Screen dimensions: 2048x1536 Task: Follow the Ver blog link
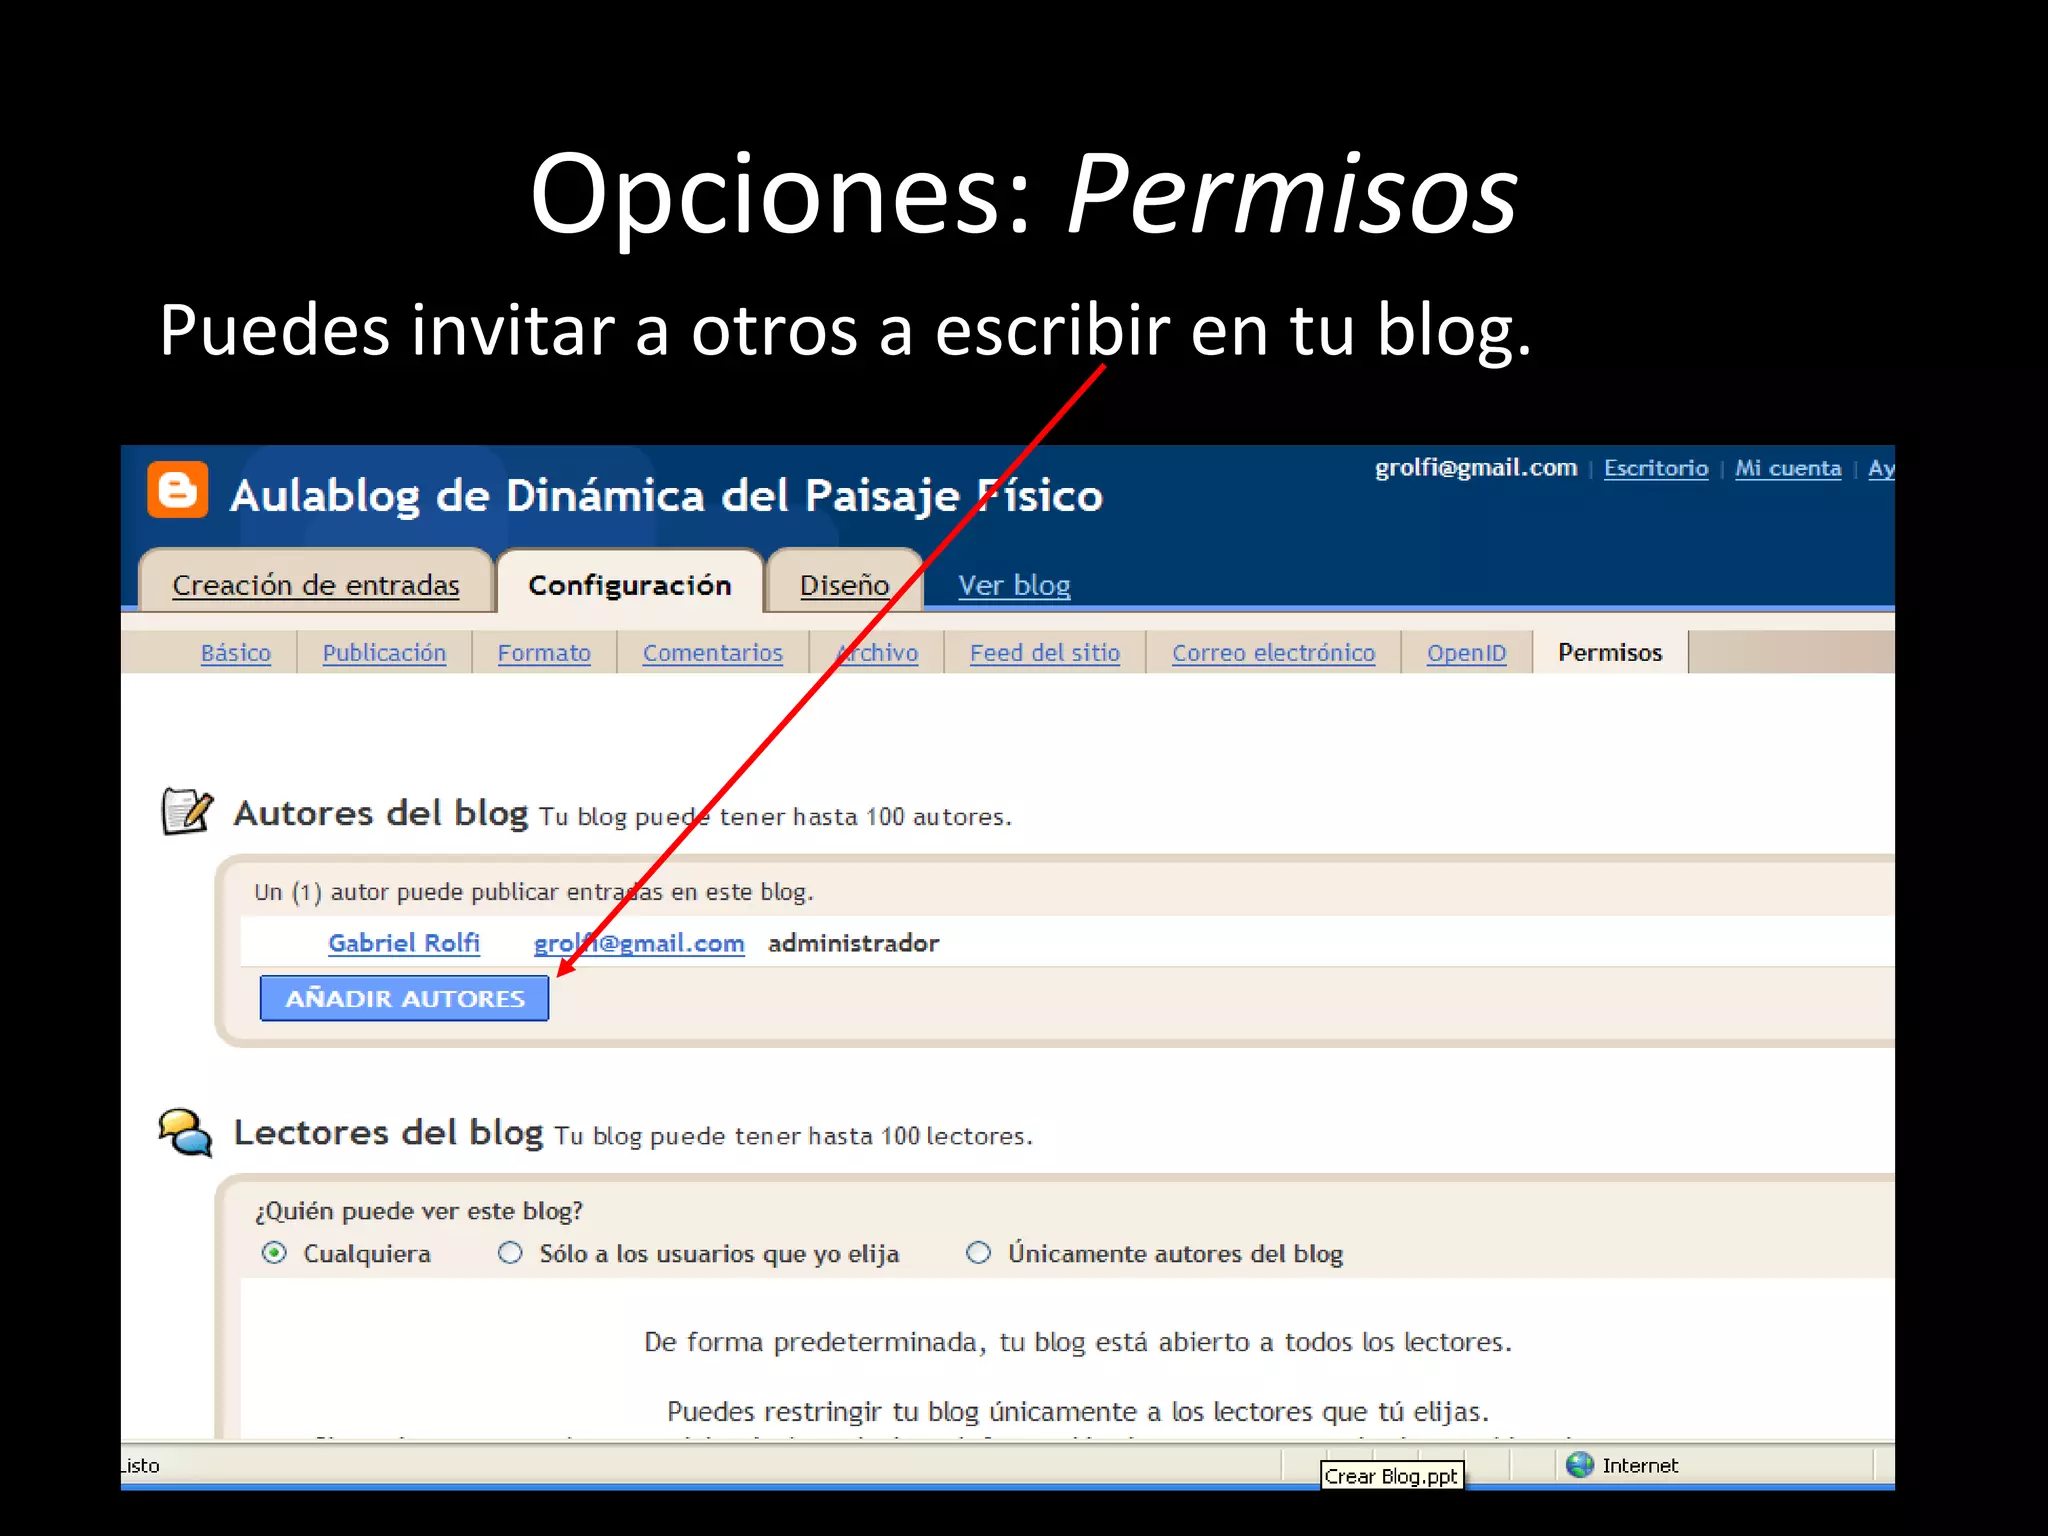(x=1014, y=585)
